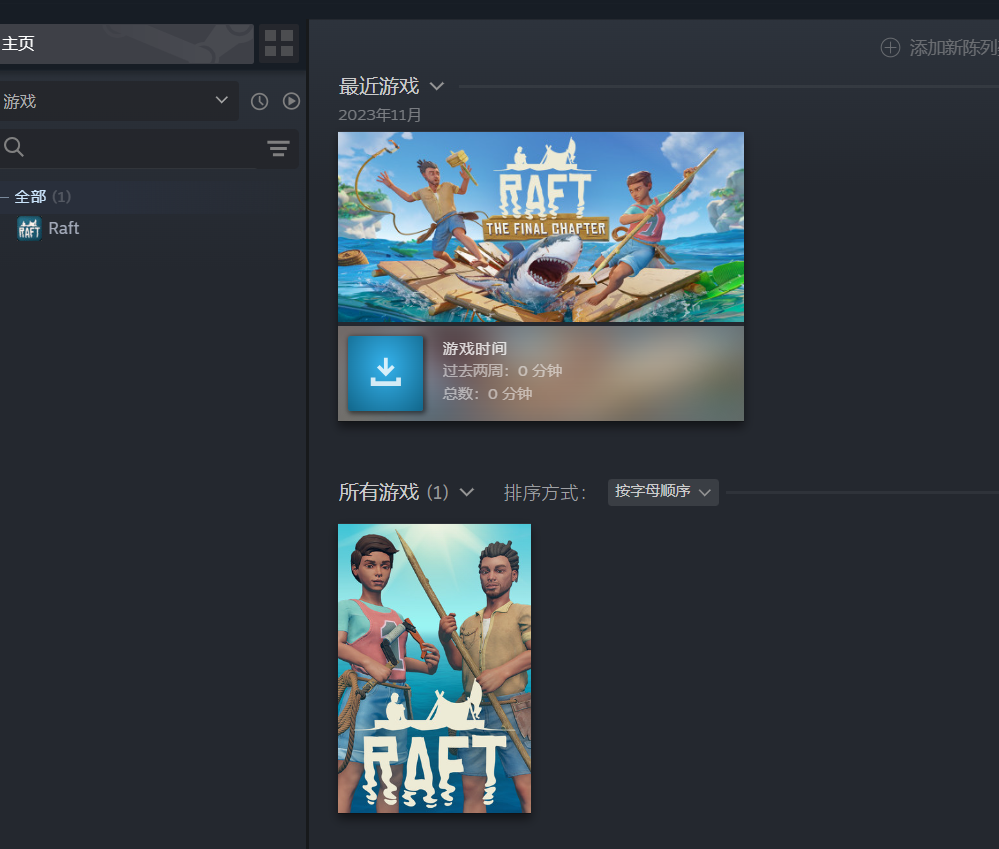The height and width of the screenshot is (849, 999).
Task: Open the 所有游戏 shelf dropdown
Action: (467, 492)
